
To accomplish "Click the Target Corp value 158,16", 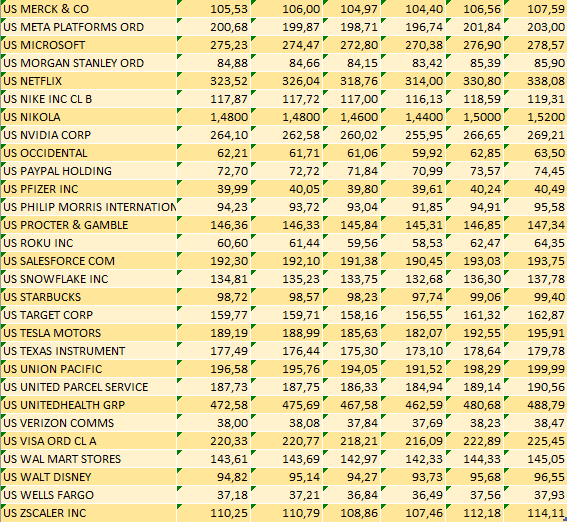I will [352, 315].
